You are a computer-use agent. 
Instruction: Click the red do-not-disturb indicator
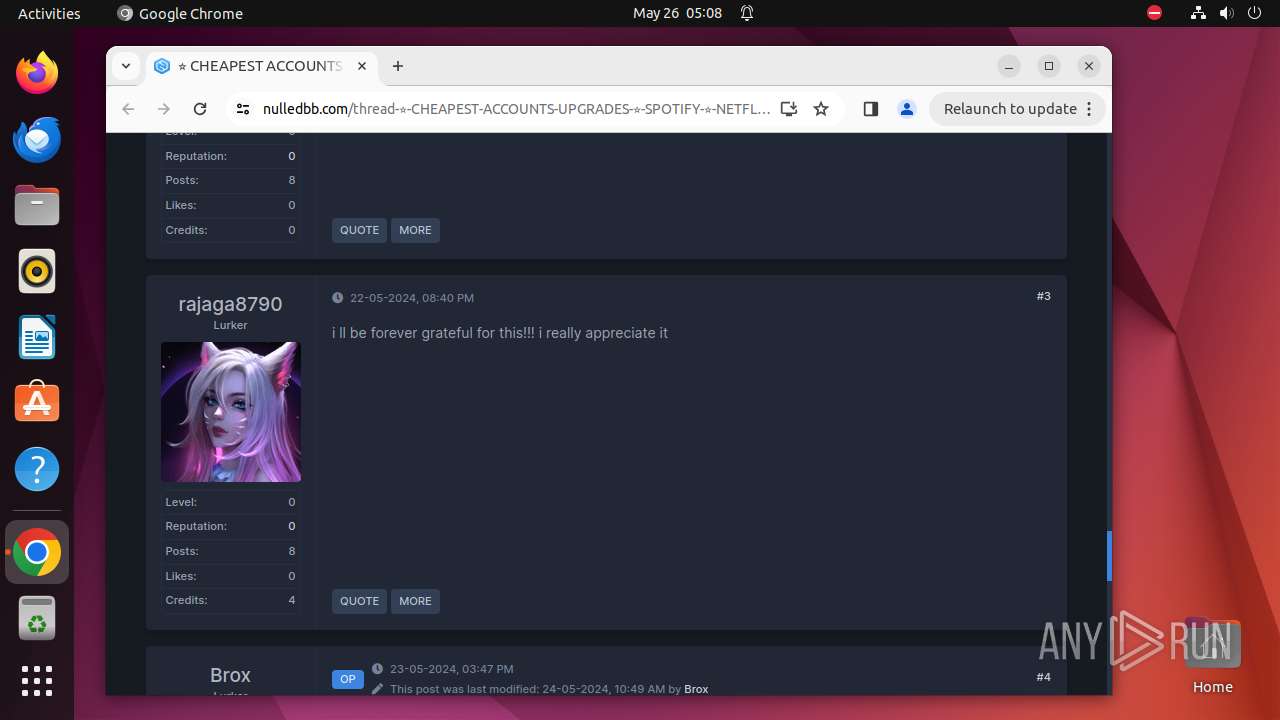(x=1155, y=13)
